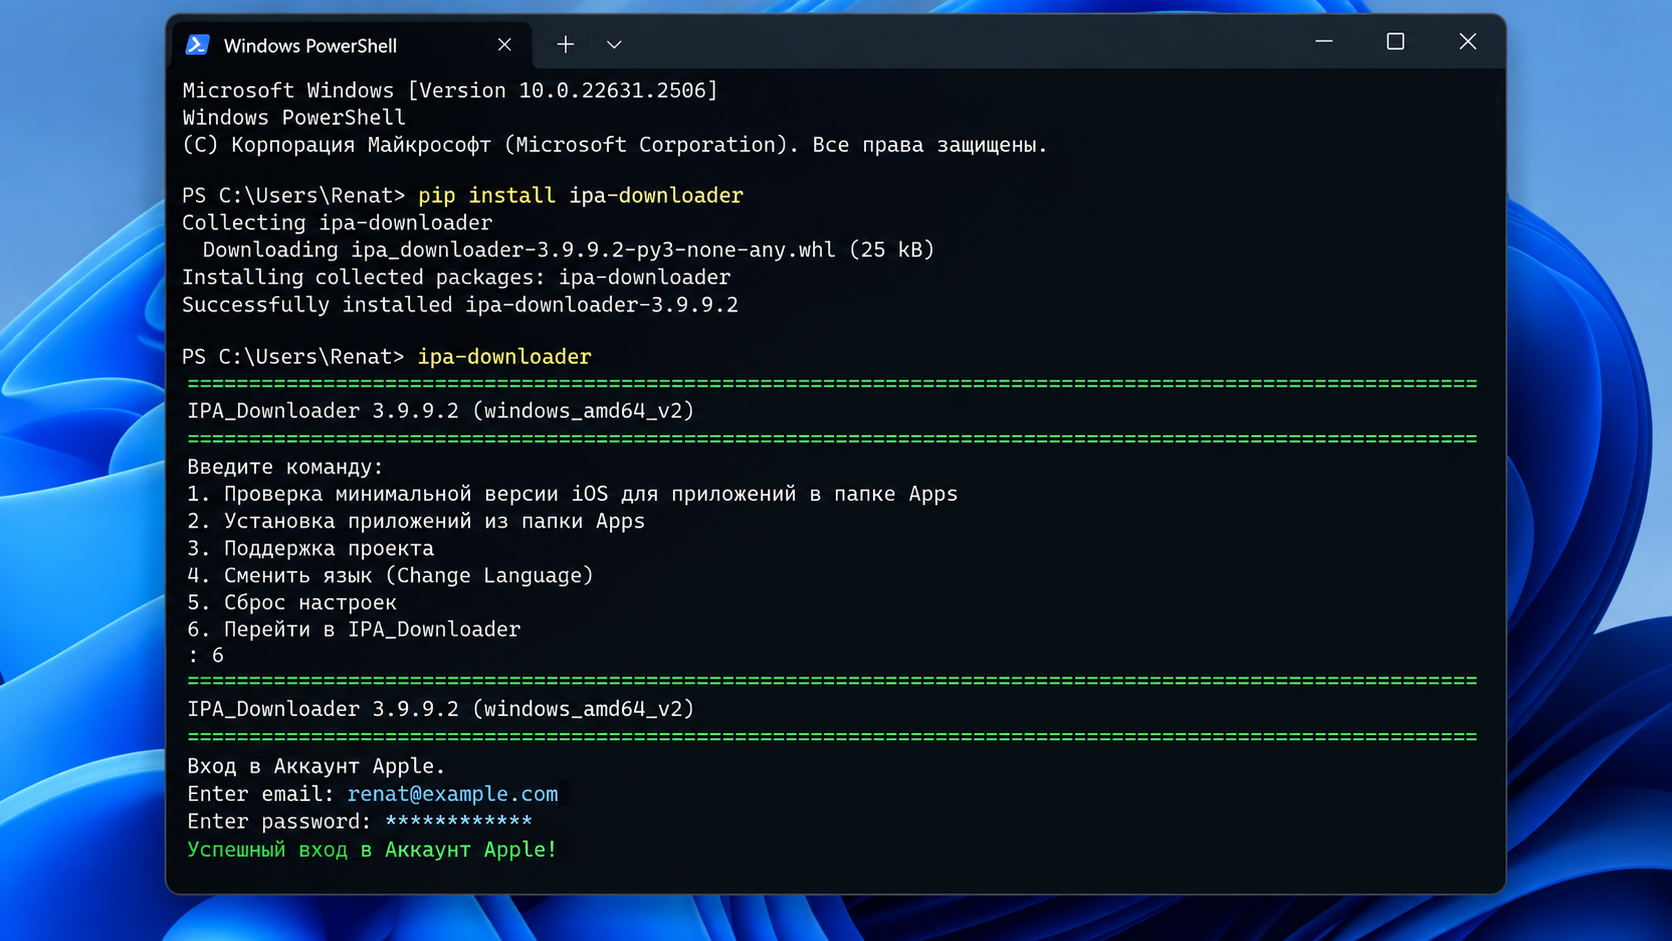
Task: Click menu line '2. Установка приложений из папки Apps'
Action: point(416,521)
